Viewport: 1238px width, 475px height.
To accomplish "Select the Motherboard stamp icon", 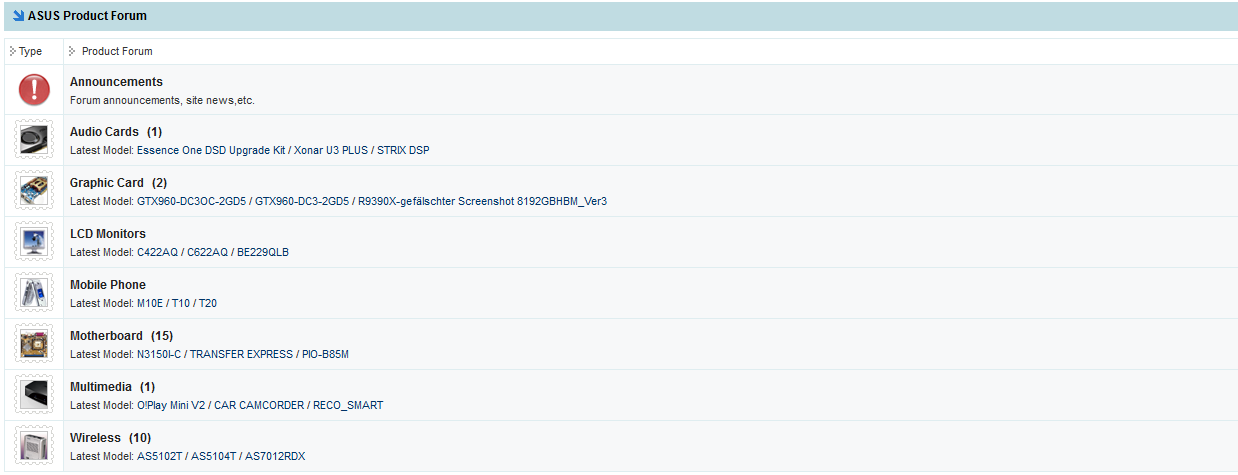I will pyautogui.click(x=34, y=344).
